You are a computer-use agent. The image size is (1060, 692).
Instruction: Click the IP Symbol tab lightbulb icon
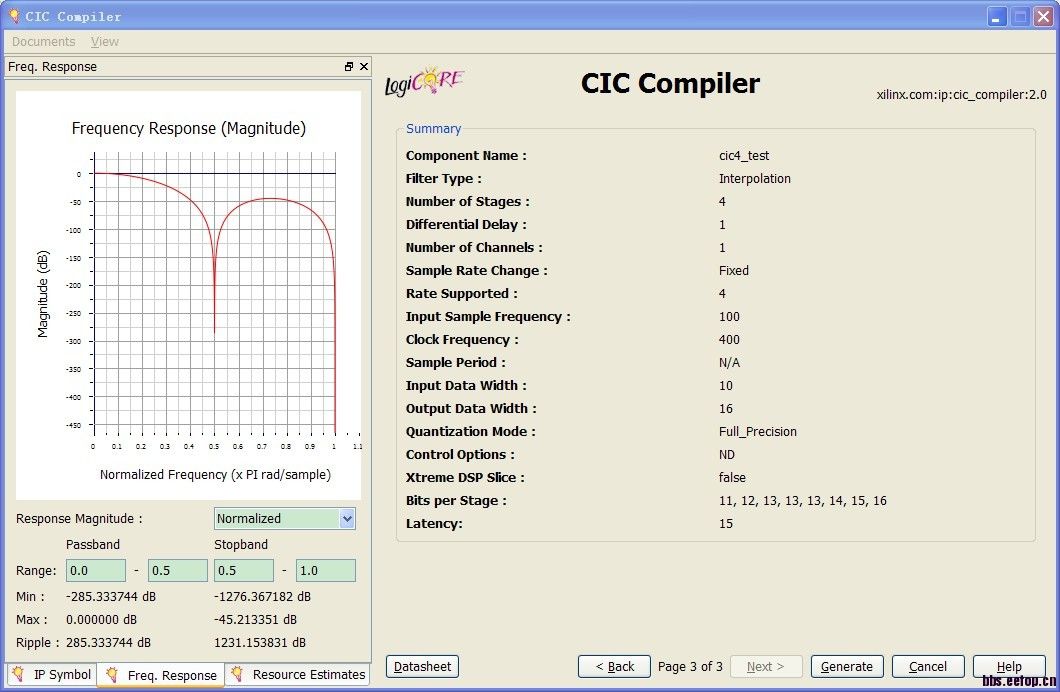point(18,674)
